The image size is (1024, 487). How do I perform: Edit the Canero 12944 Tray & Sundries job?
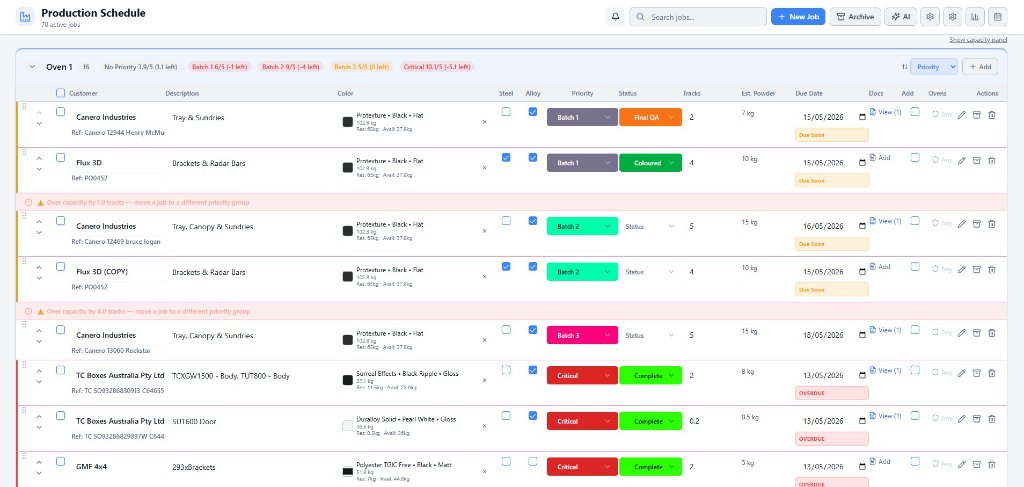(x=961, y=115)
